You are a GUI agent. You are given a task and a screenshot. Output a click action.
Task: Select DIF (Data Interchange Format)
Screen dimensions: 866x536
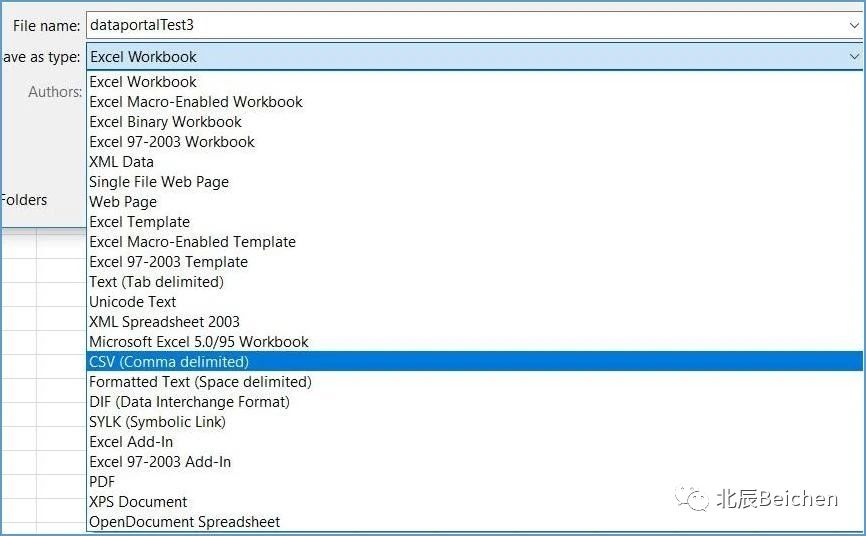(x=189, y=402)
